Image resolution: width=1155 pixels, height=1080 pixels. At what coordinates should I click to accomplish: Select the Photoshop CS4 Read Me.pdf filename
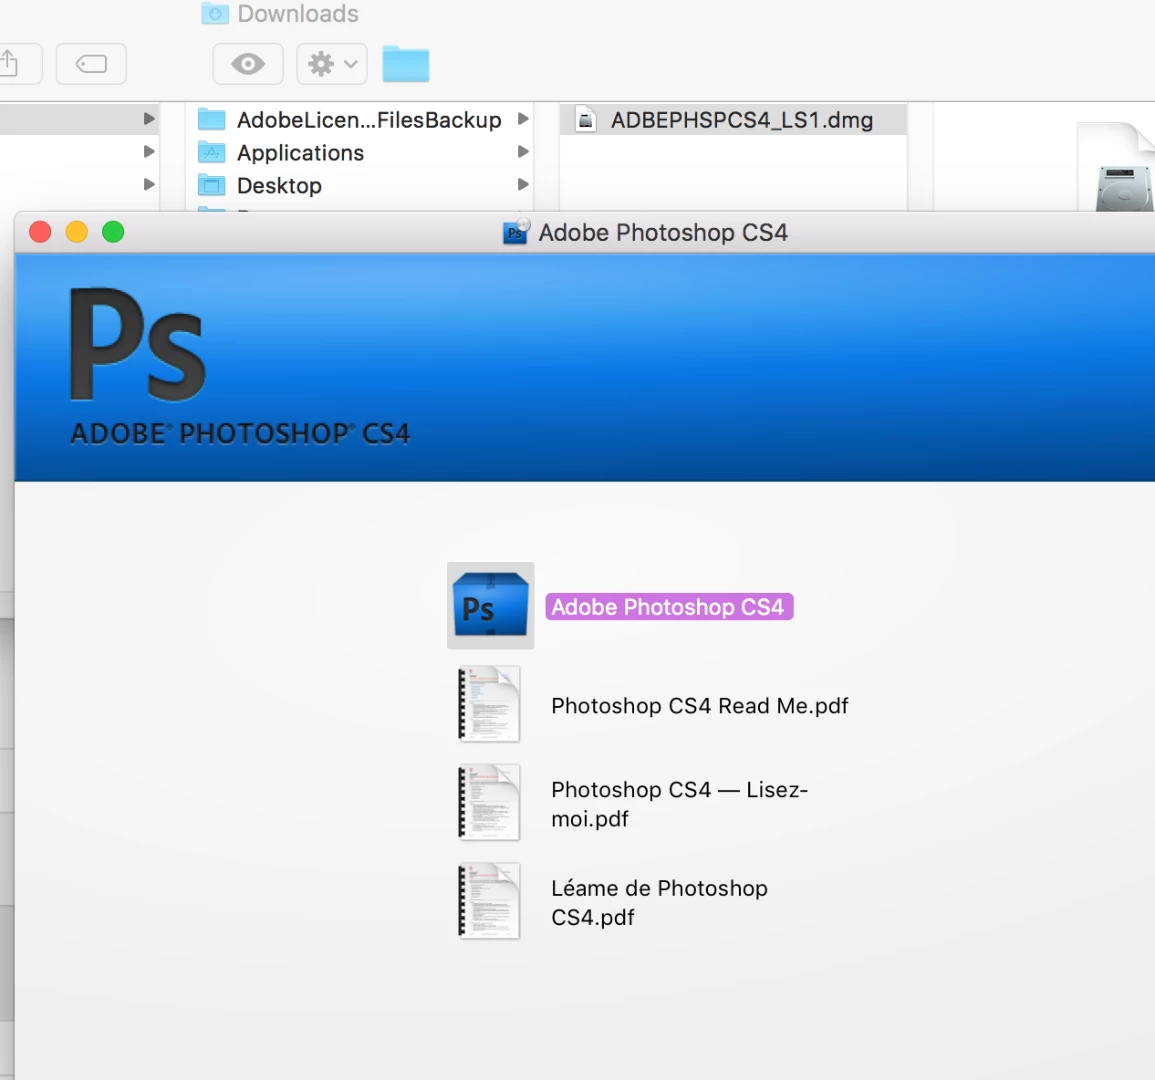coord(700,706)
